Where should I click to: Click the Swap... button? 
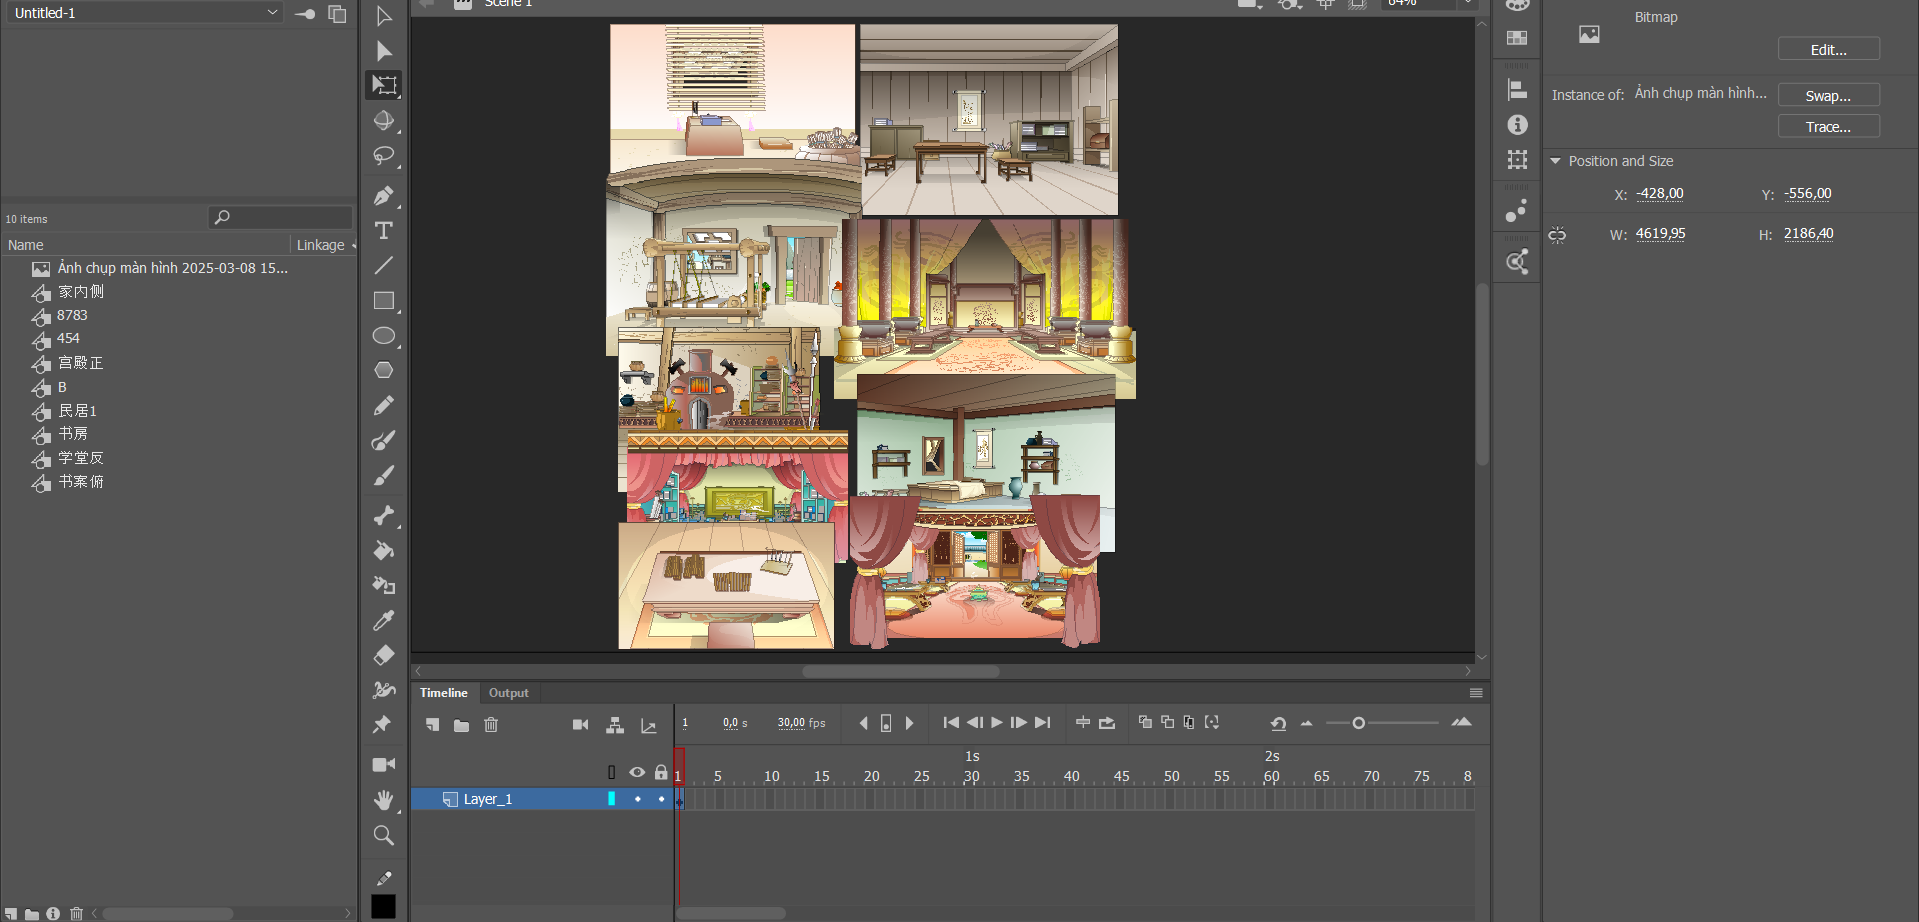pos(1827,96)
